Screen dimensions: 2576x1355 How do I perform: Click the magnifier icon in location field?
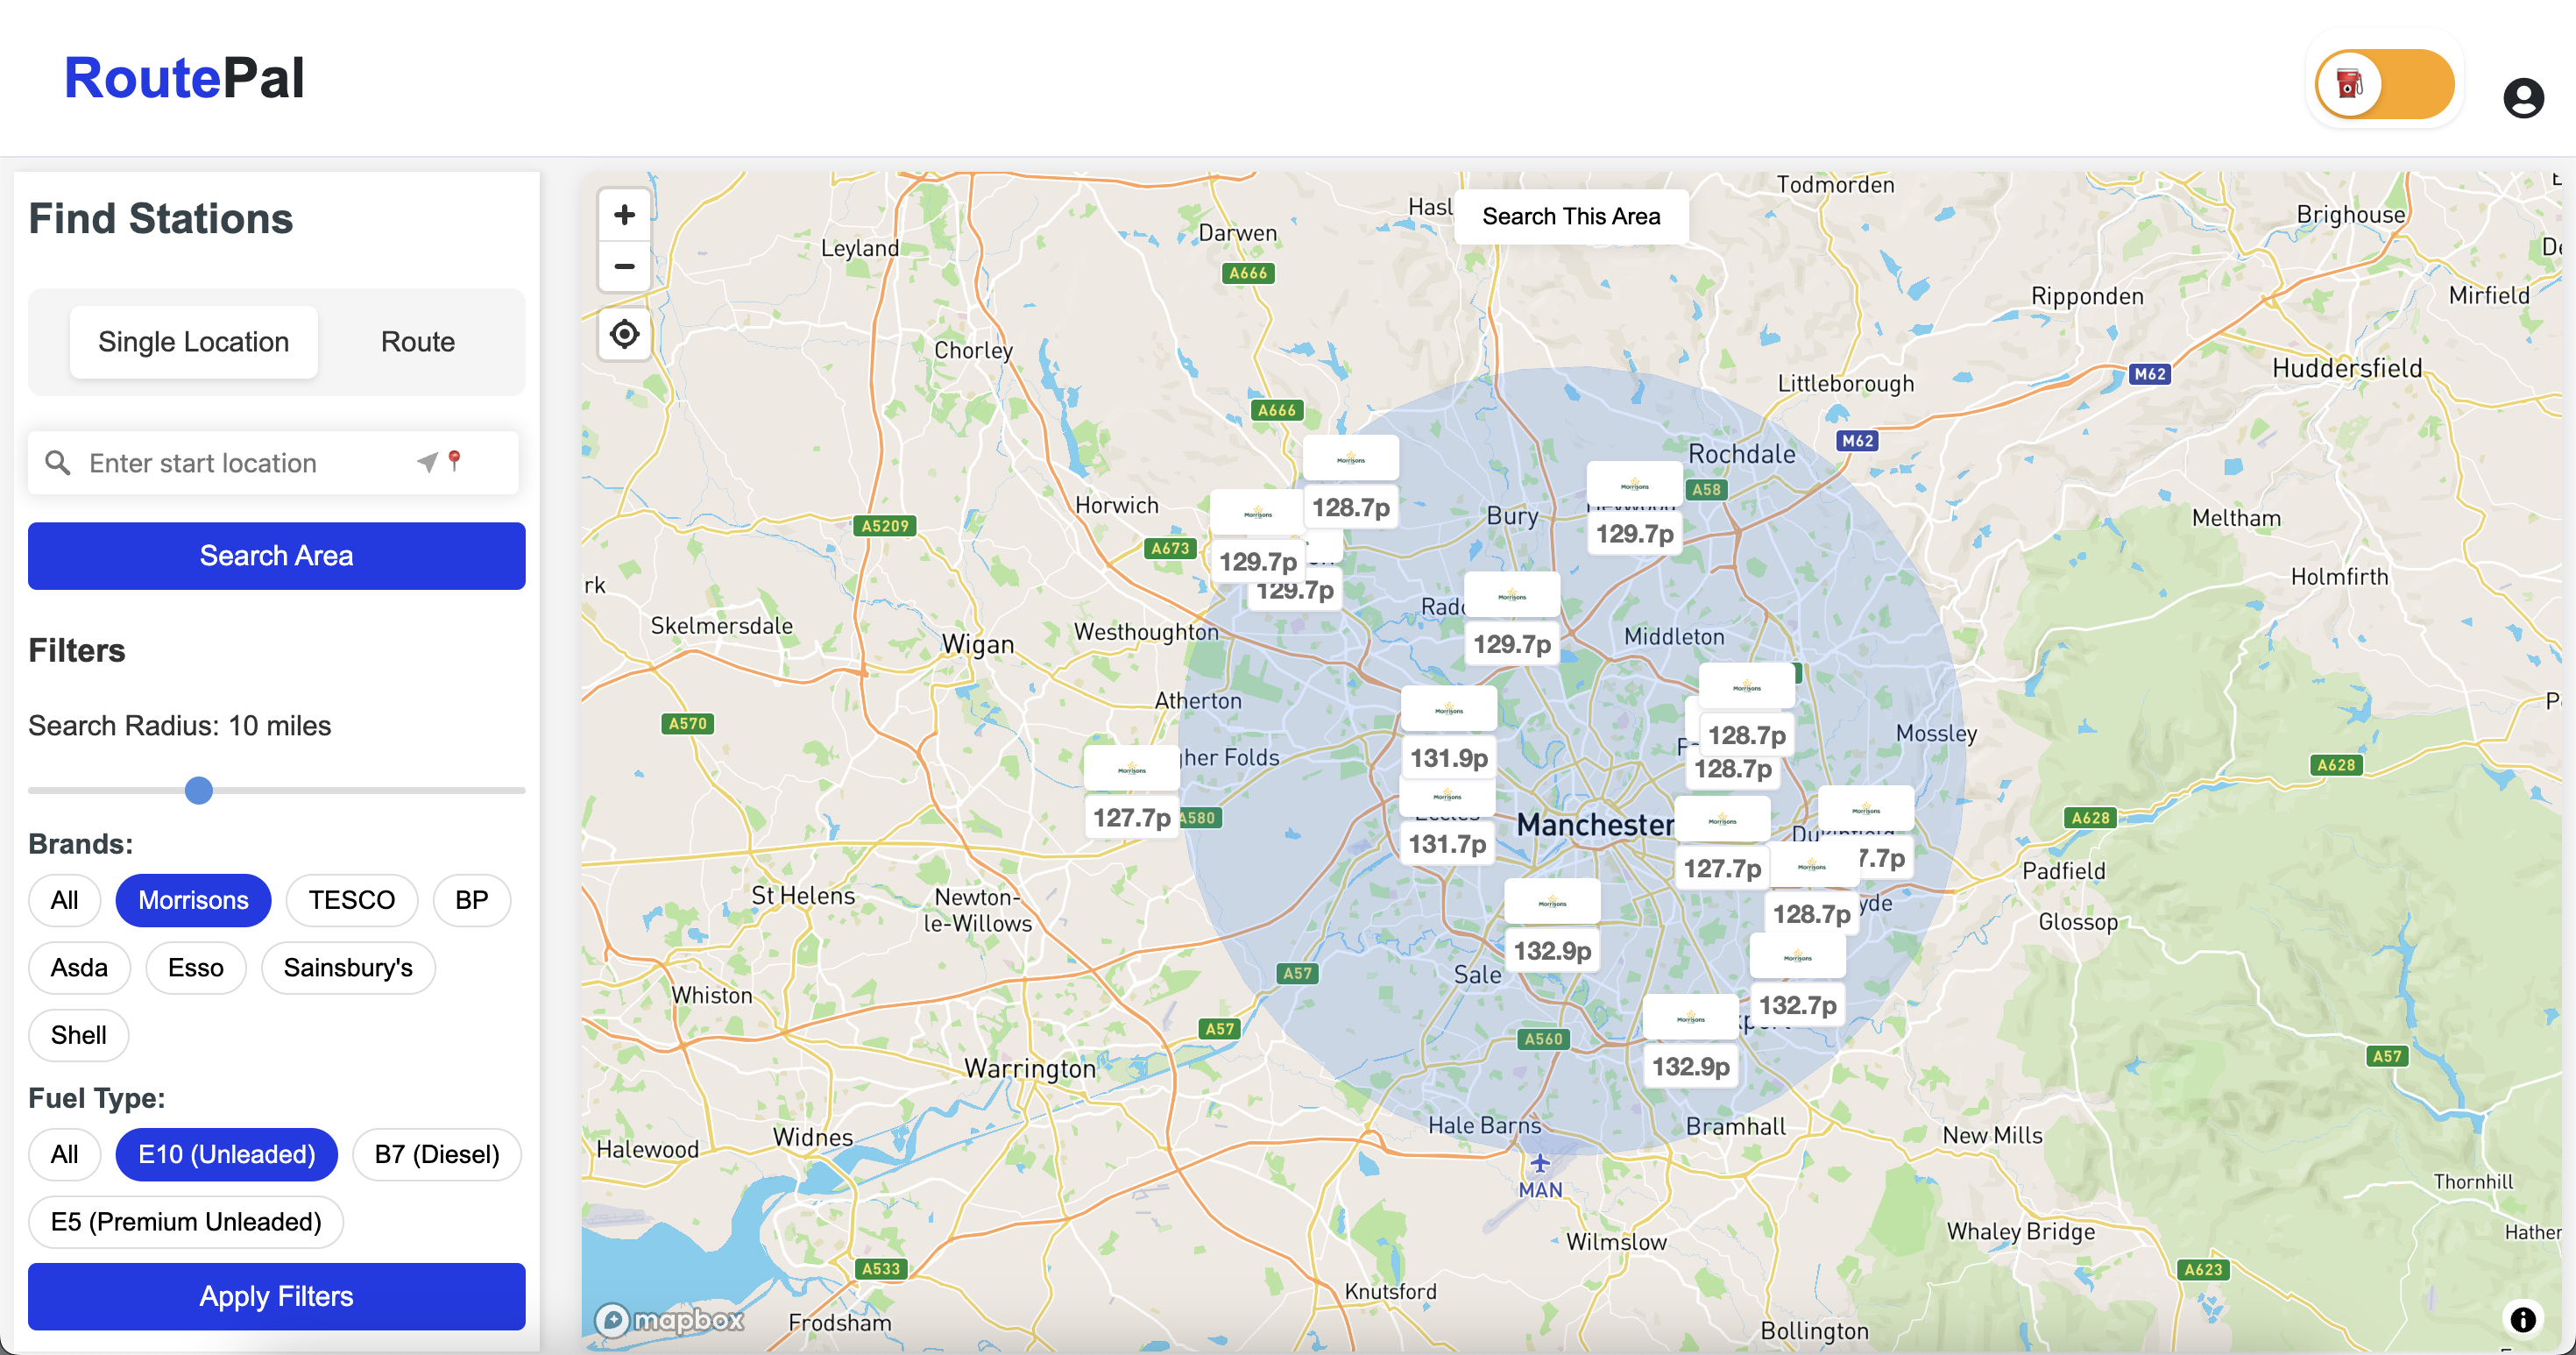click(58, 463)
